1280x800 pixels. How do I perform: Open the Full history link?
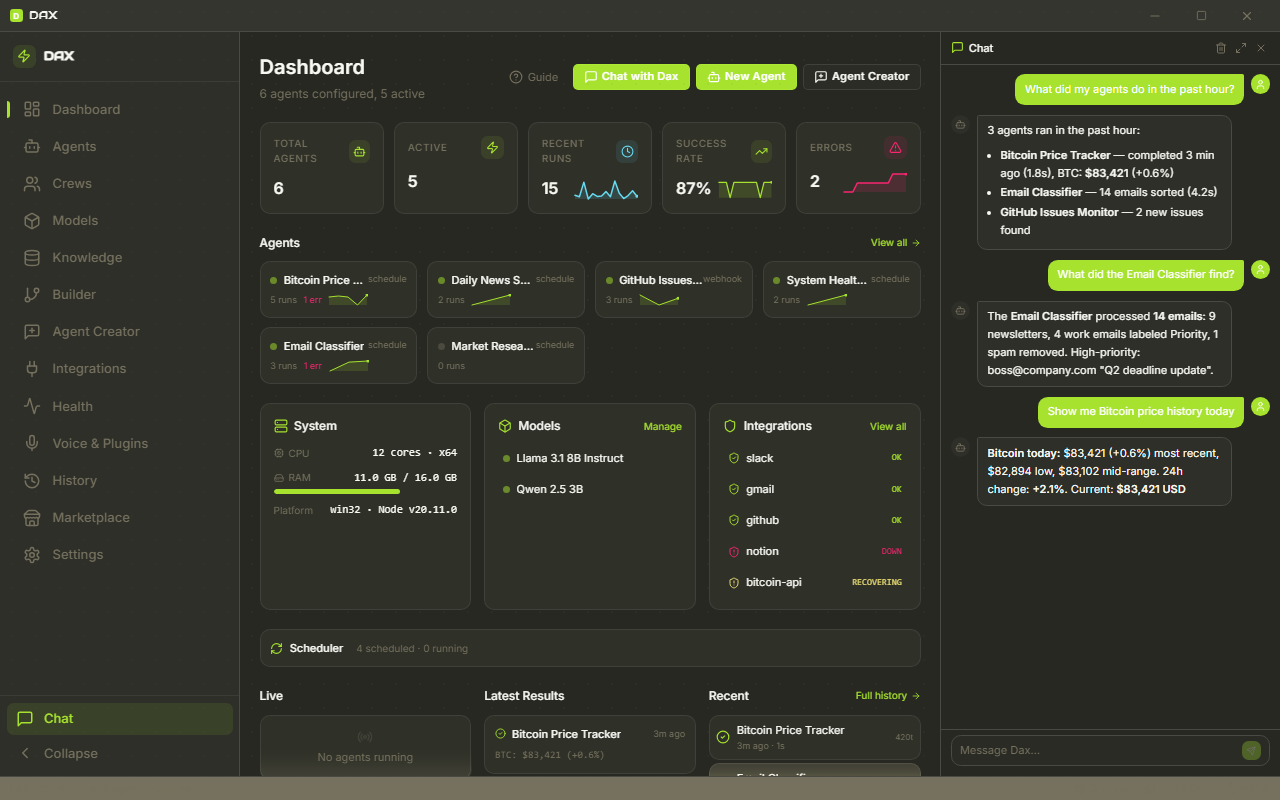pos(888,696)
